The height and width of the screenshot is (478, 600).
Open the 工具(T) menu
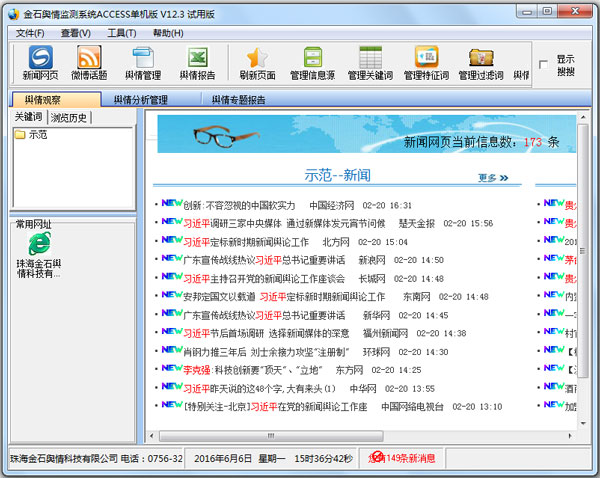point(121,32)
